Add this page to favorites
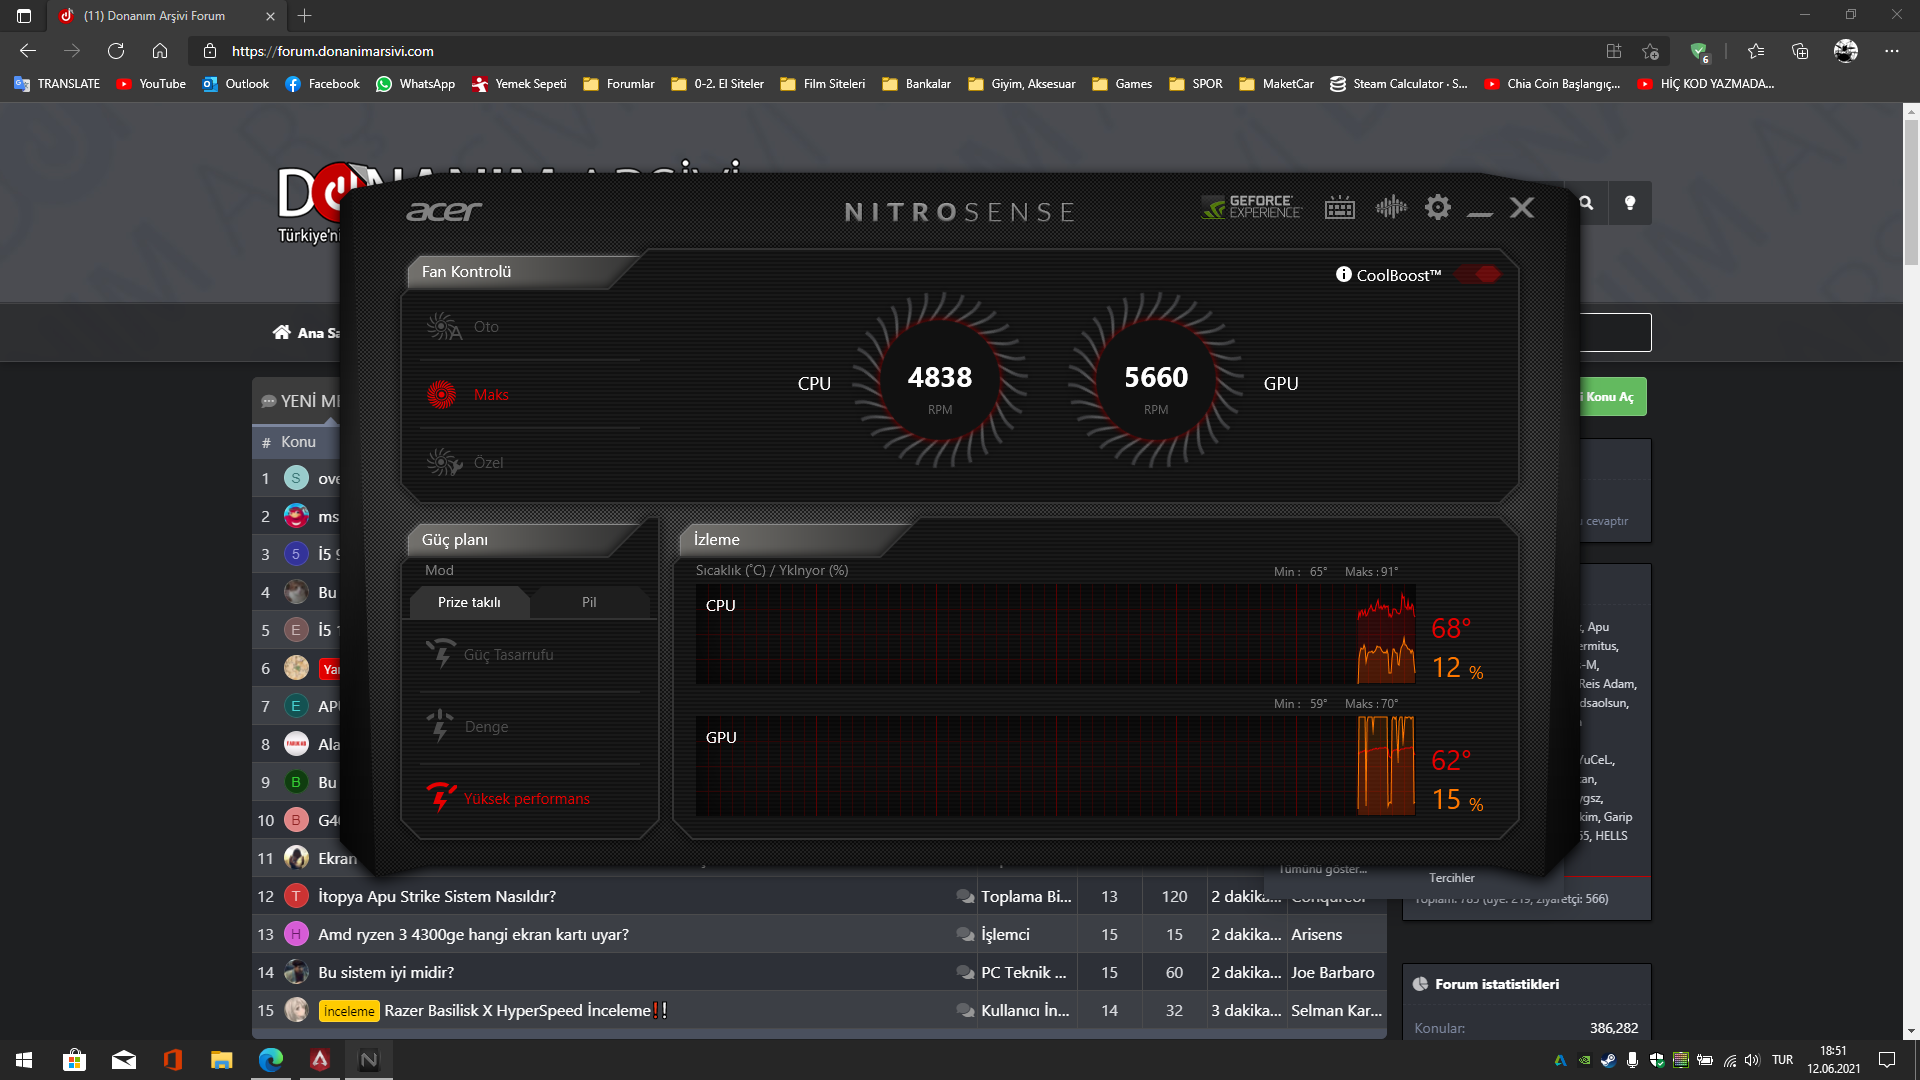The width and height of the screenshot is (1920, 1080). click(x=1650, y=51)
